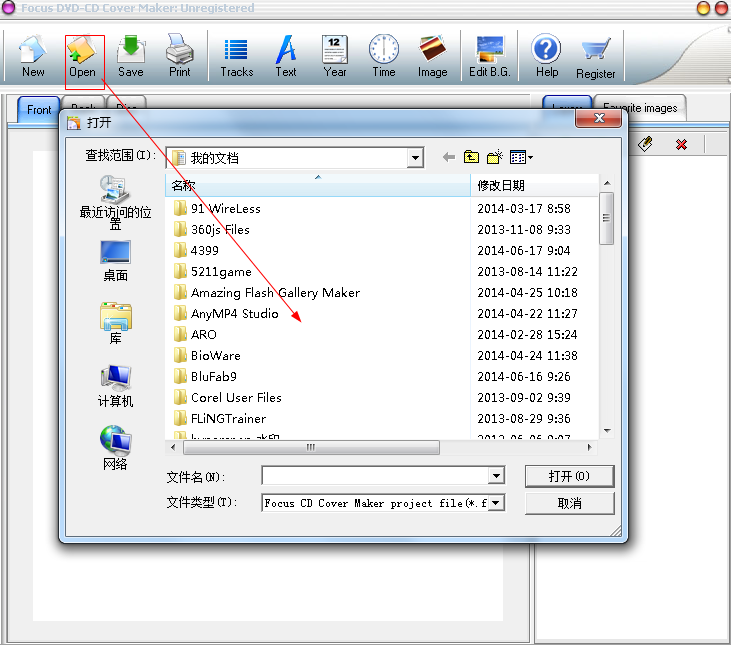Expand the file name combo box

496,476
